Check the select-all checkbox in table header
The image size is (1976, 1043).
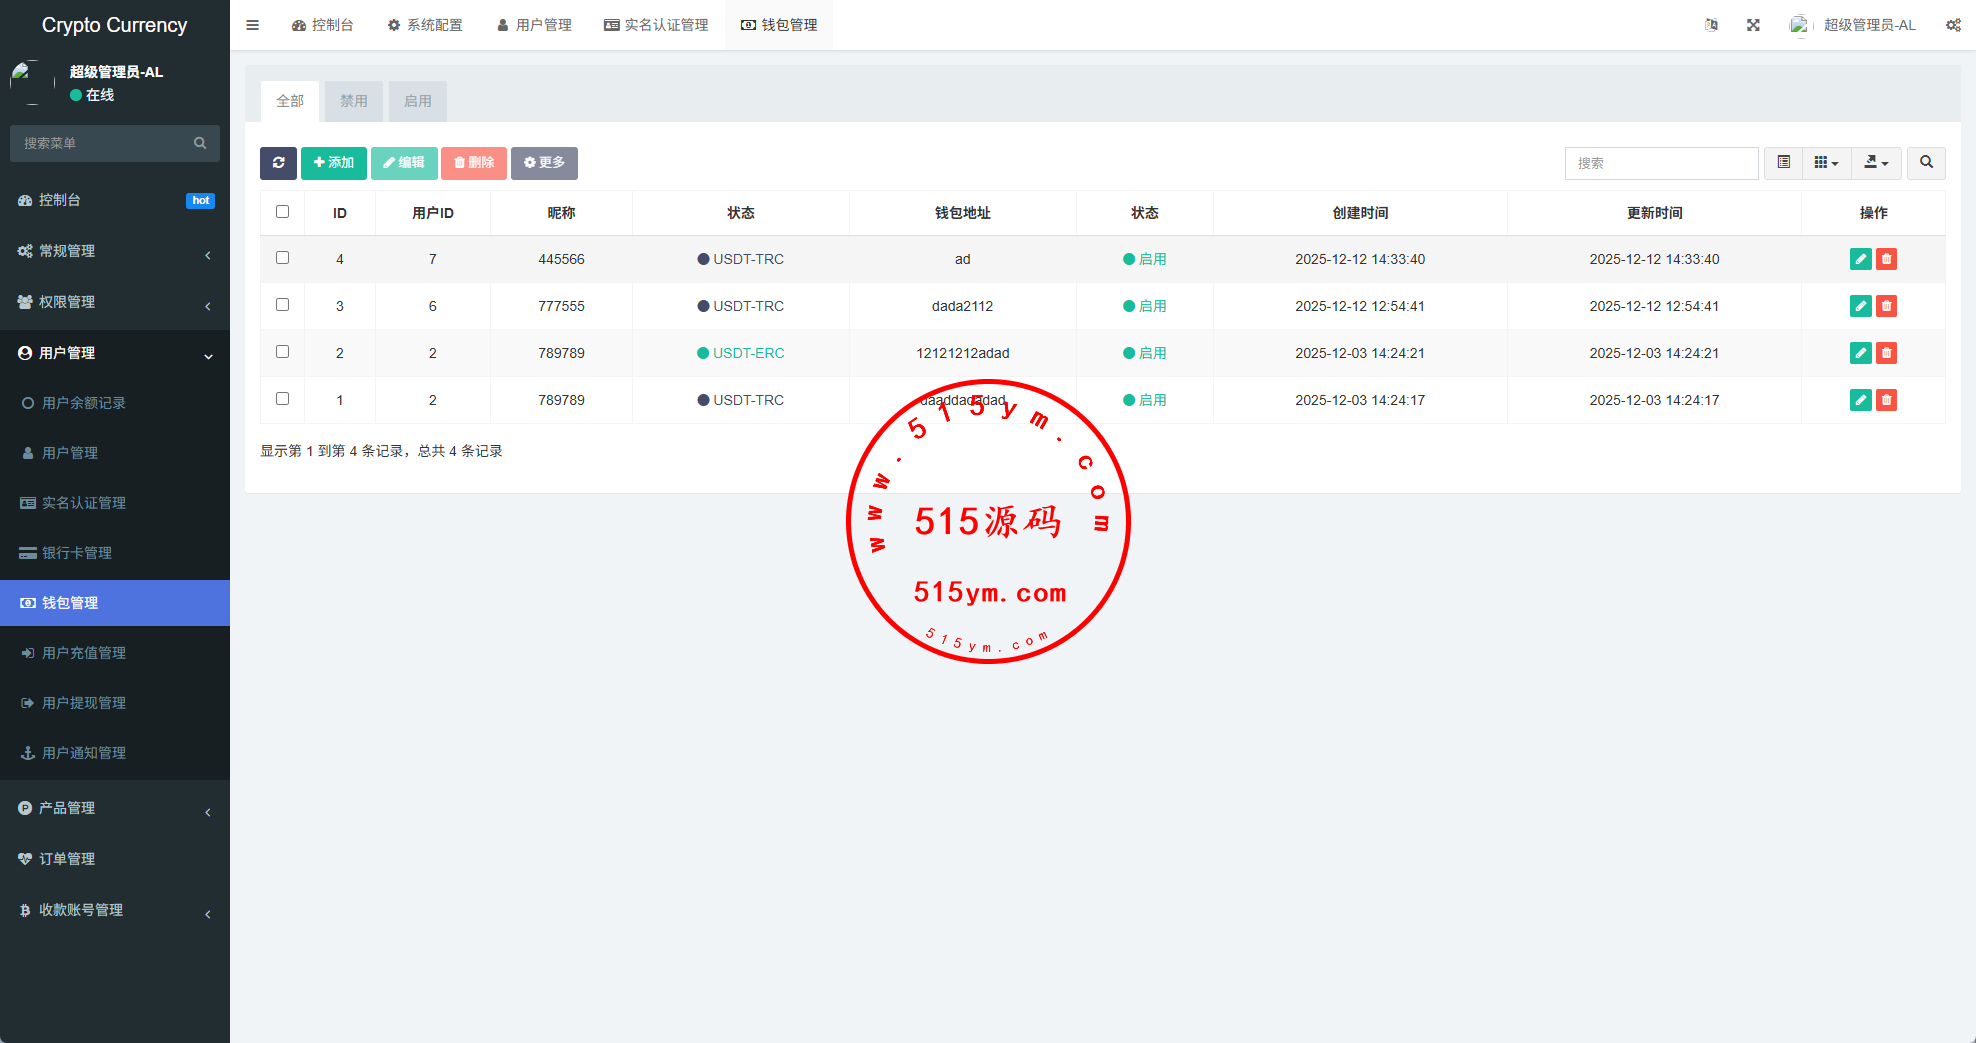pyautogui.click(x=282, y=212)
